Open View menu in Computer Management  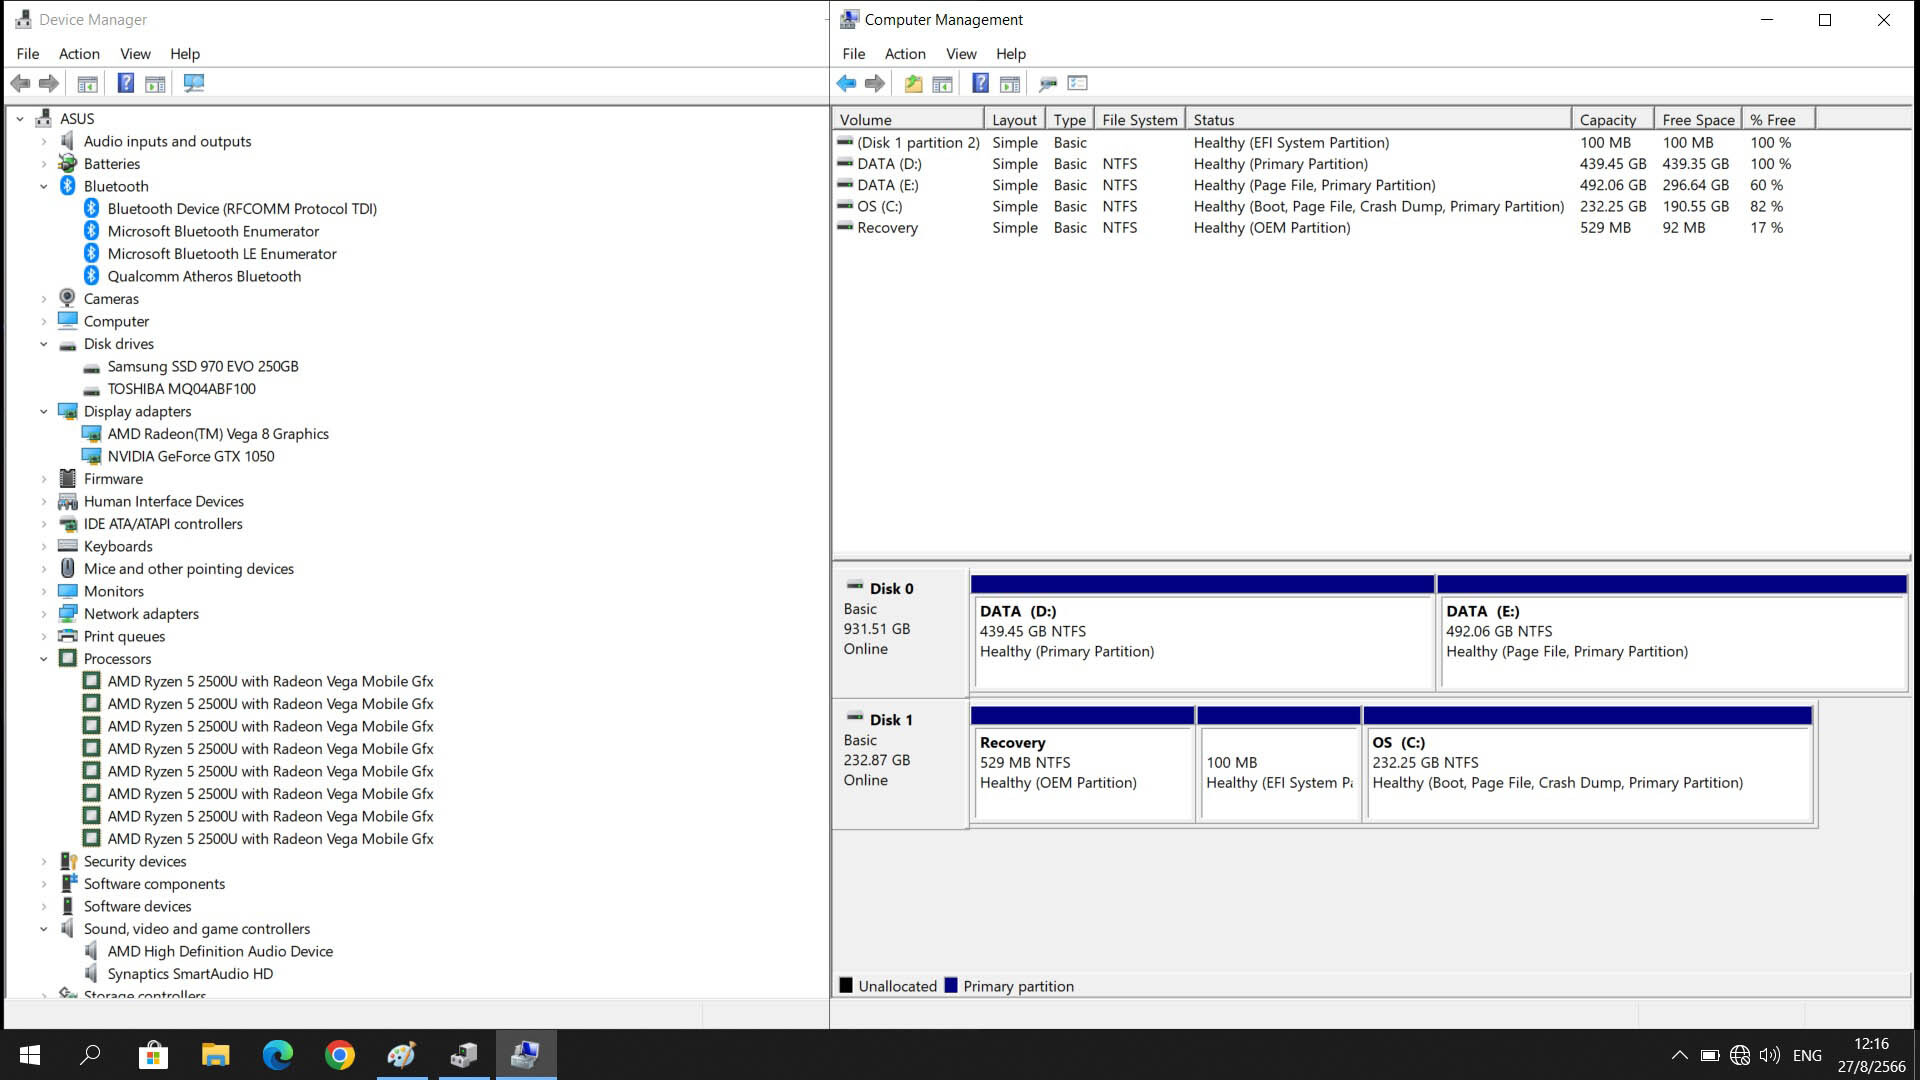click(x=961, y=54)
